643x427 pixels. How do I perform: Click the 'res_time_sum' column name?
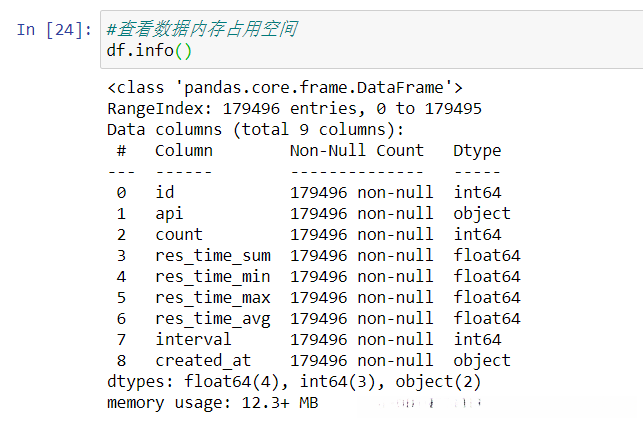click(212, 255)
